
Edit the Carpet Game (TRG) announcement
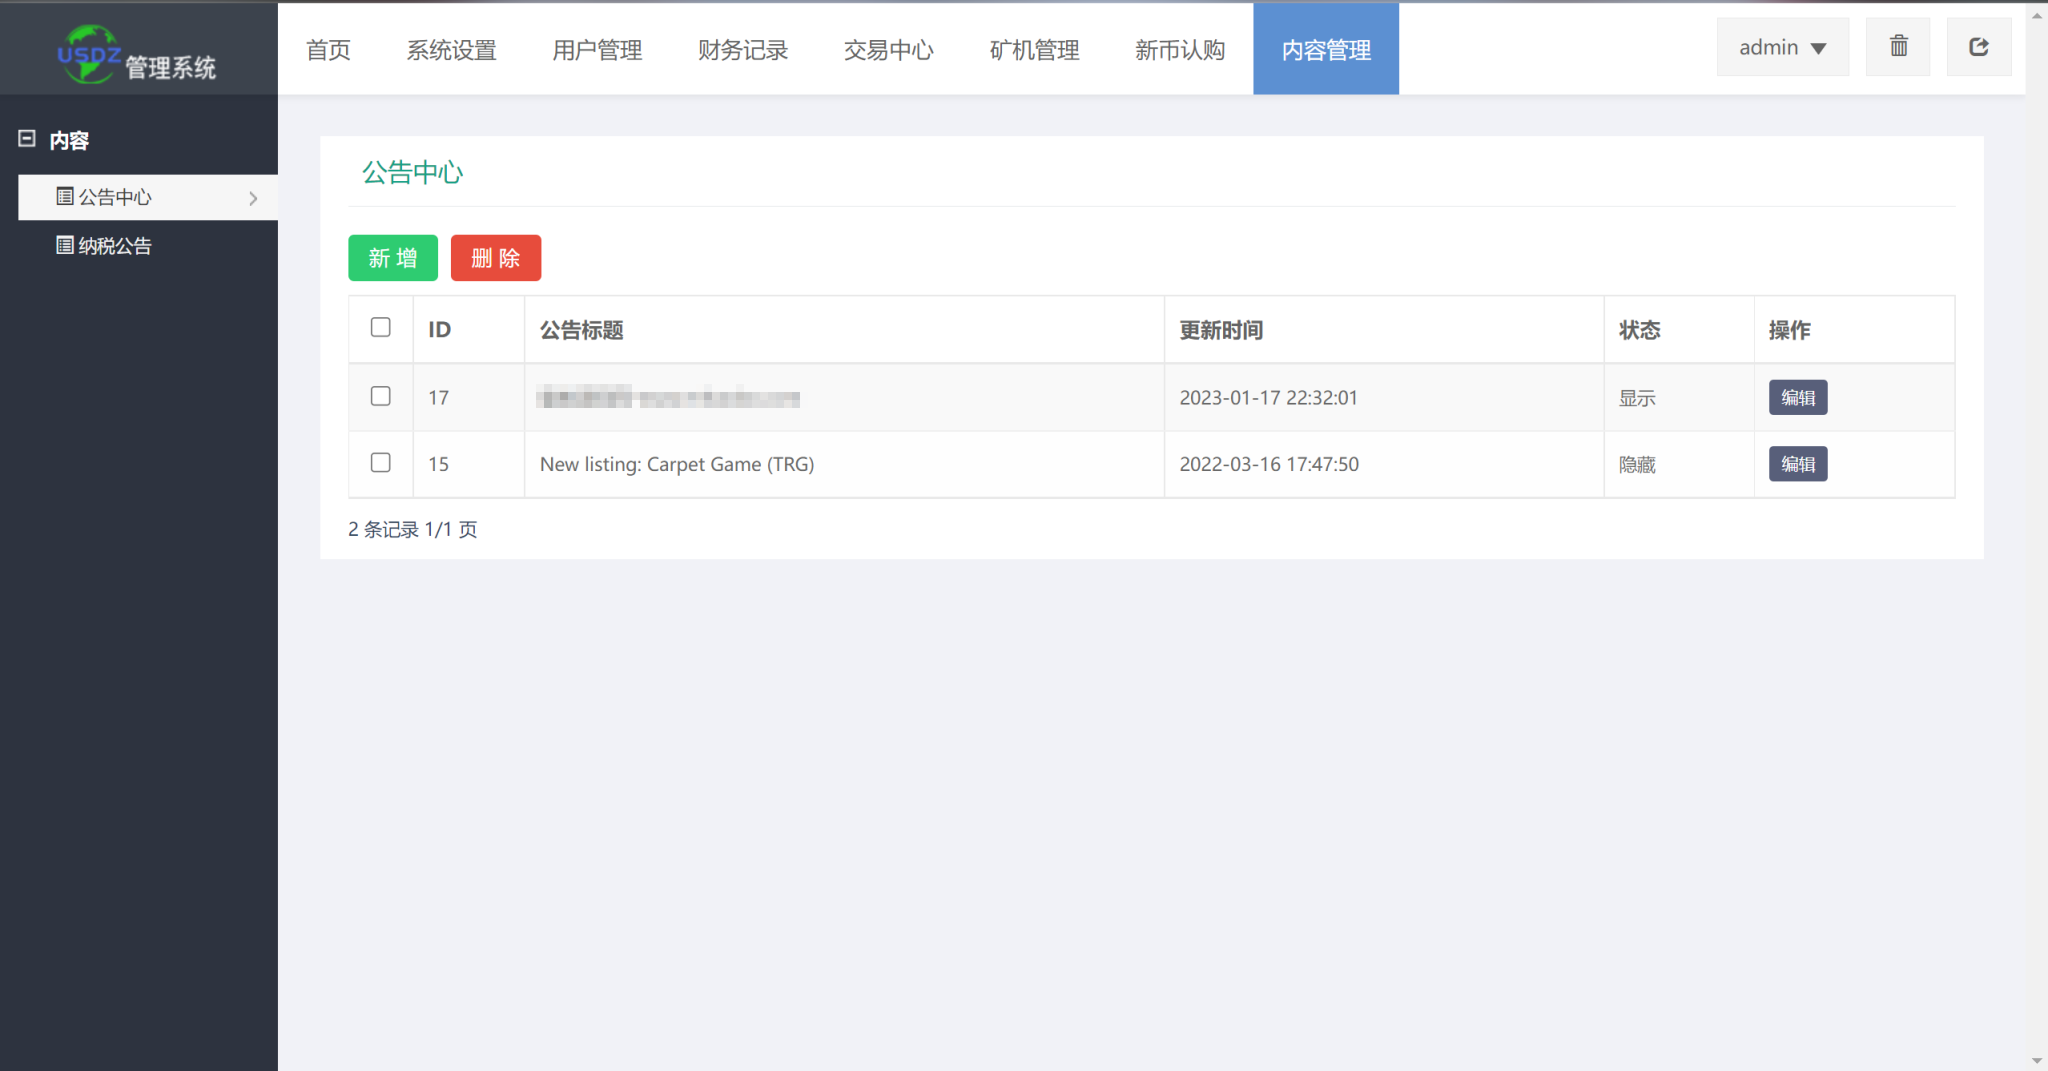tap(1797, 464)
